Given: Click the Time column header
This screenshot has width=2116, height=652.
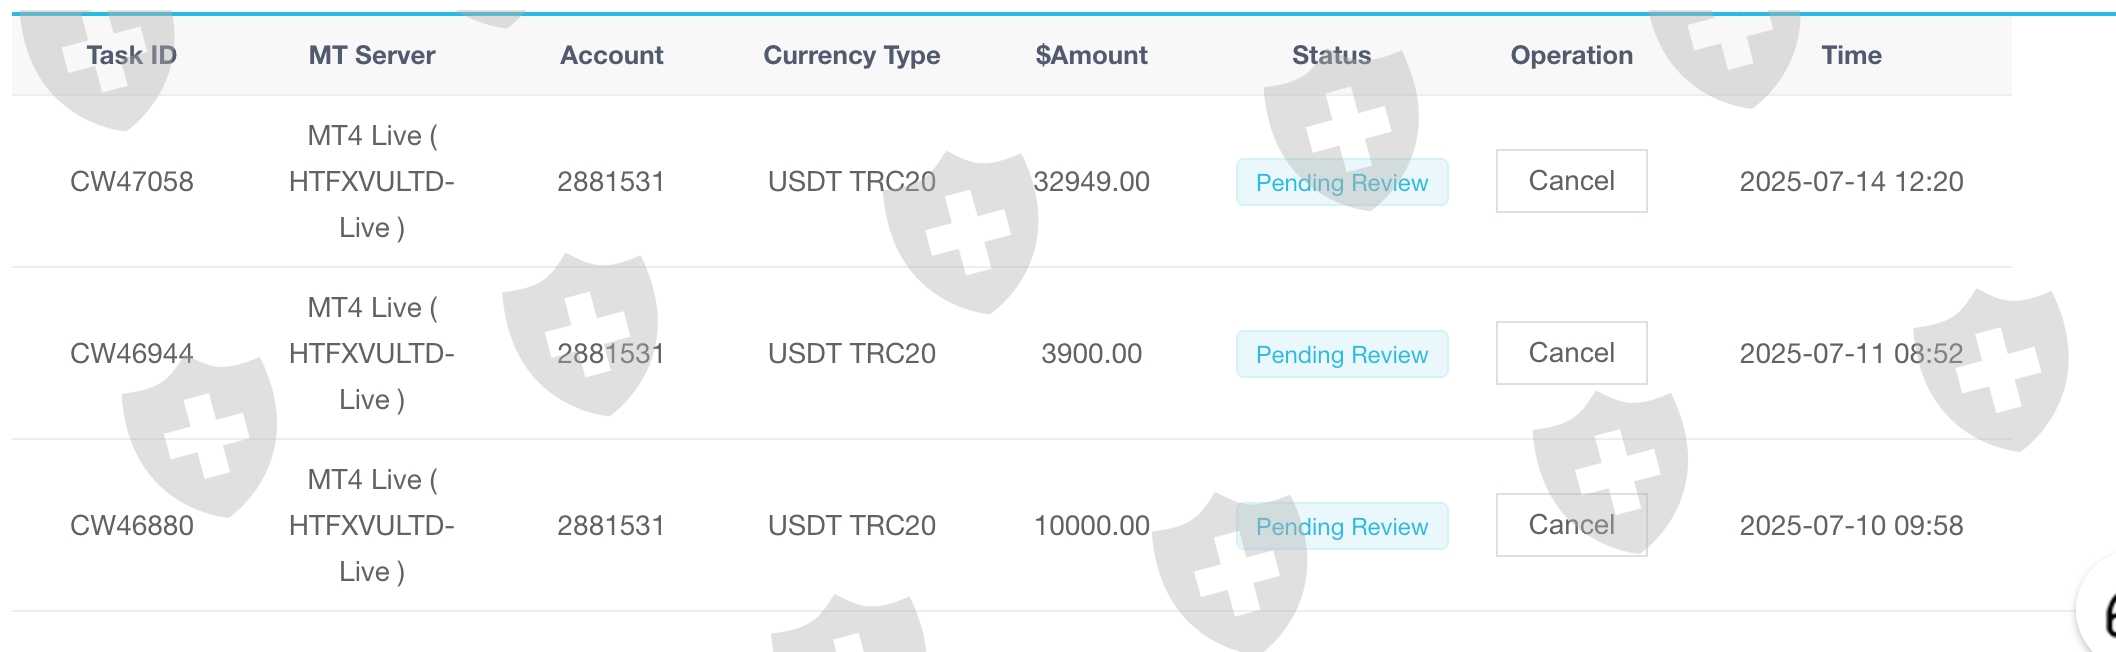Looking at the screenshot, I should click(1851, 55).
